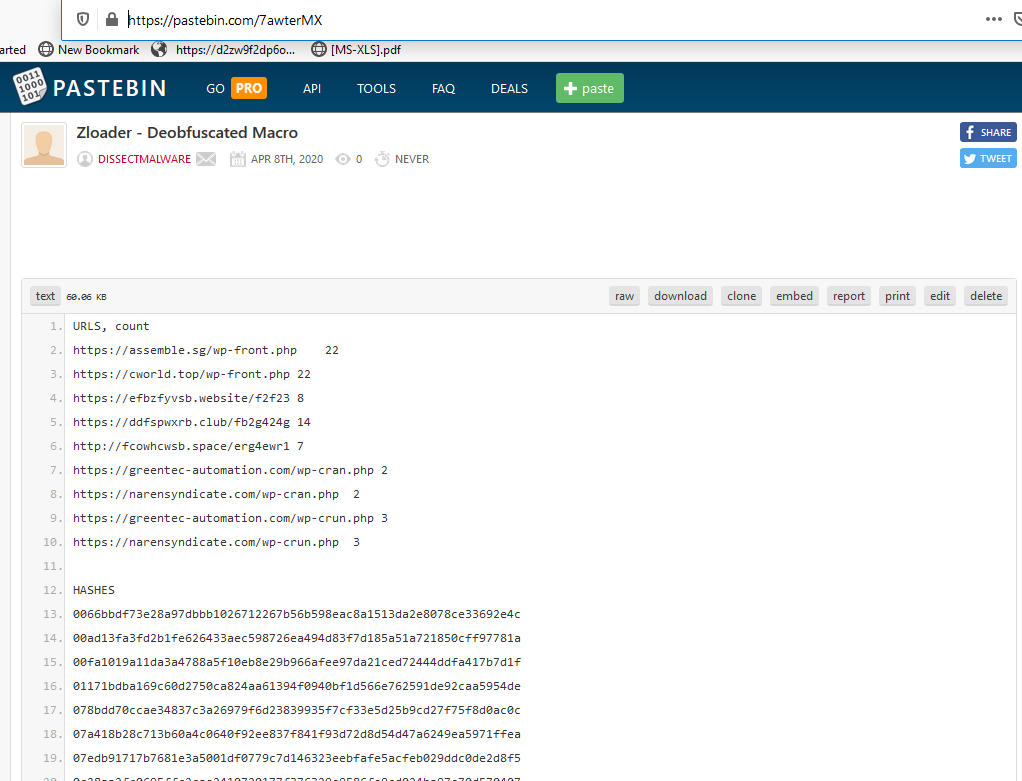Open the FAQ menu item
Image resolution: width=1022 pixels, height=781 pixels.
click(x=443, y=89)
